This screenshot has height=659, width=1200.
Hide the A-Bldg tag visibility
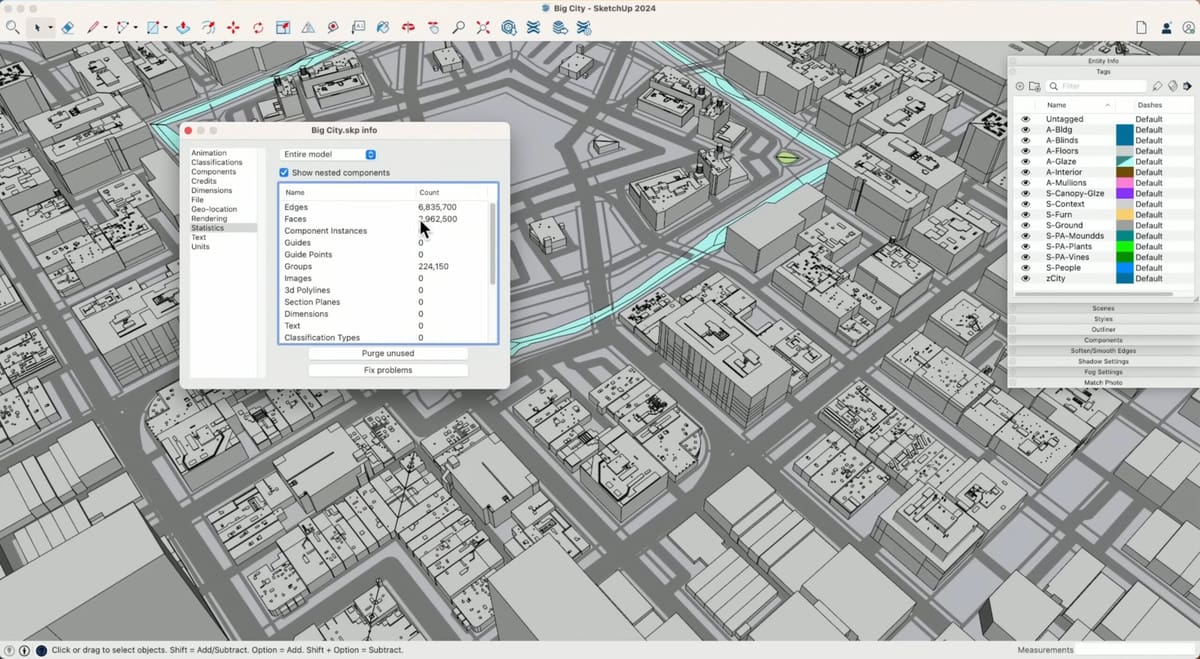coord(1025,130)
